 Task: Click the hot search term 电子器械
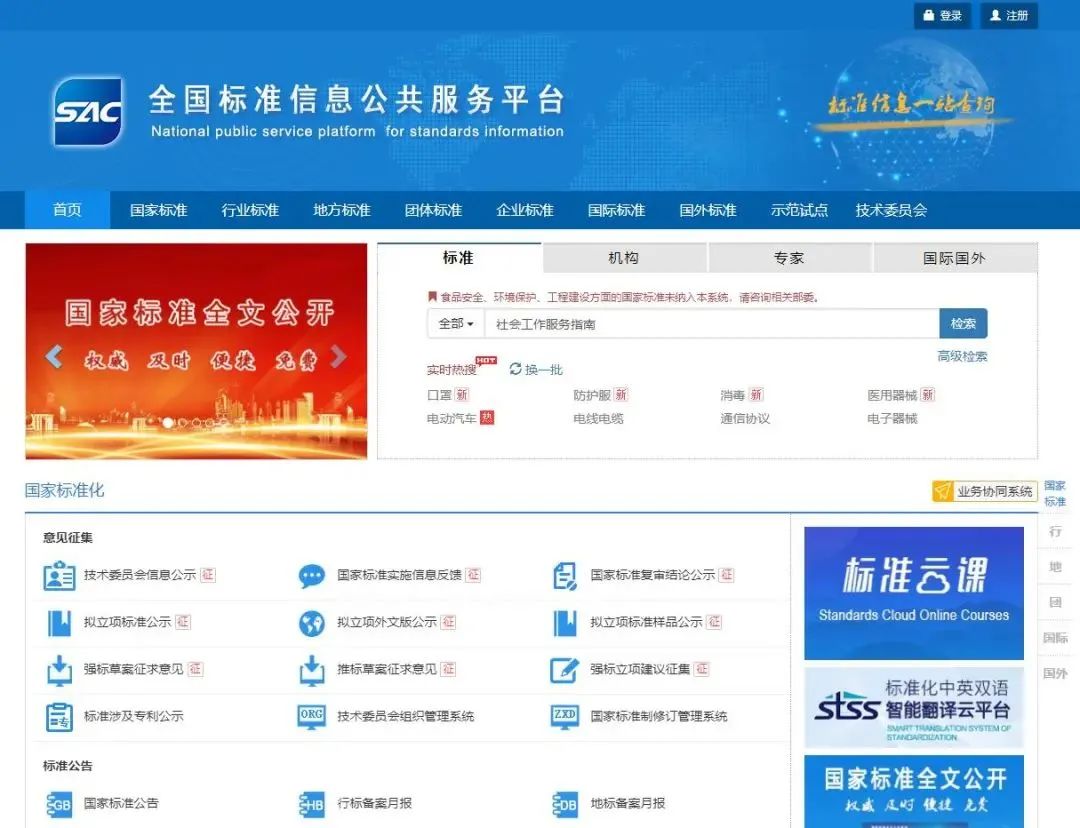coord(892,419)
